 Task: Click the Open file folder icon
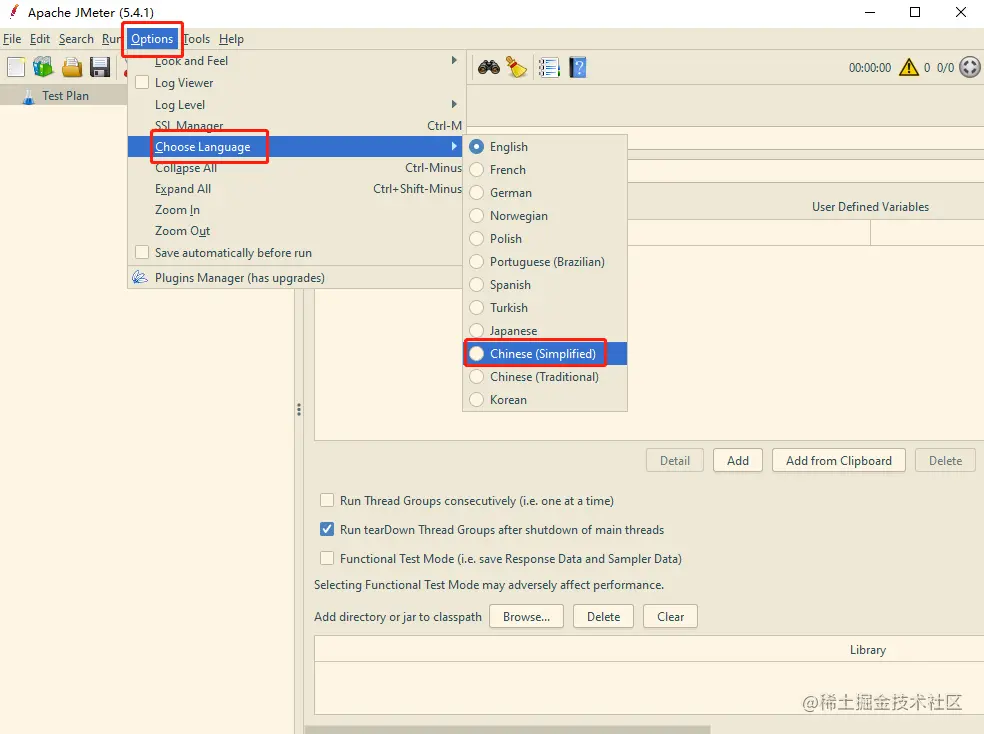pyautogui.click(x=72, y=67)
